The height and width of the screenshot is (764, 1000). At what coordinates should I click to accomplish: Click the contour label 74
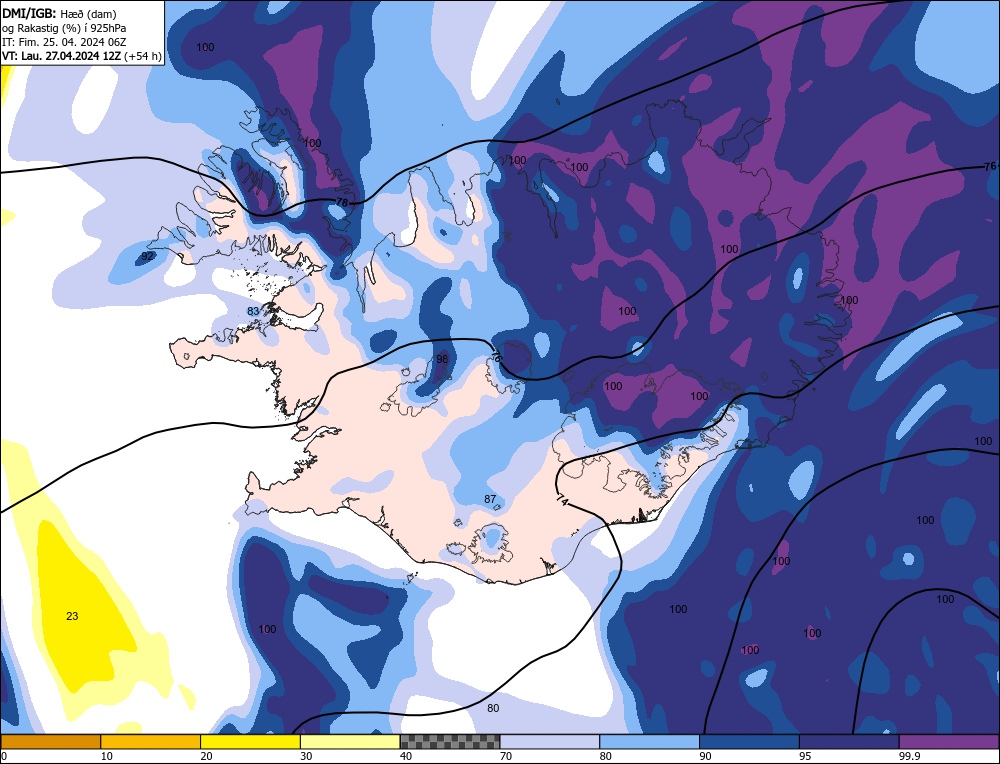coord(562,499)
